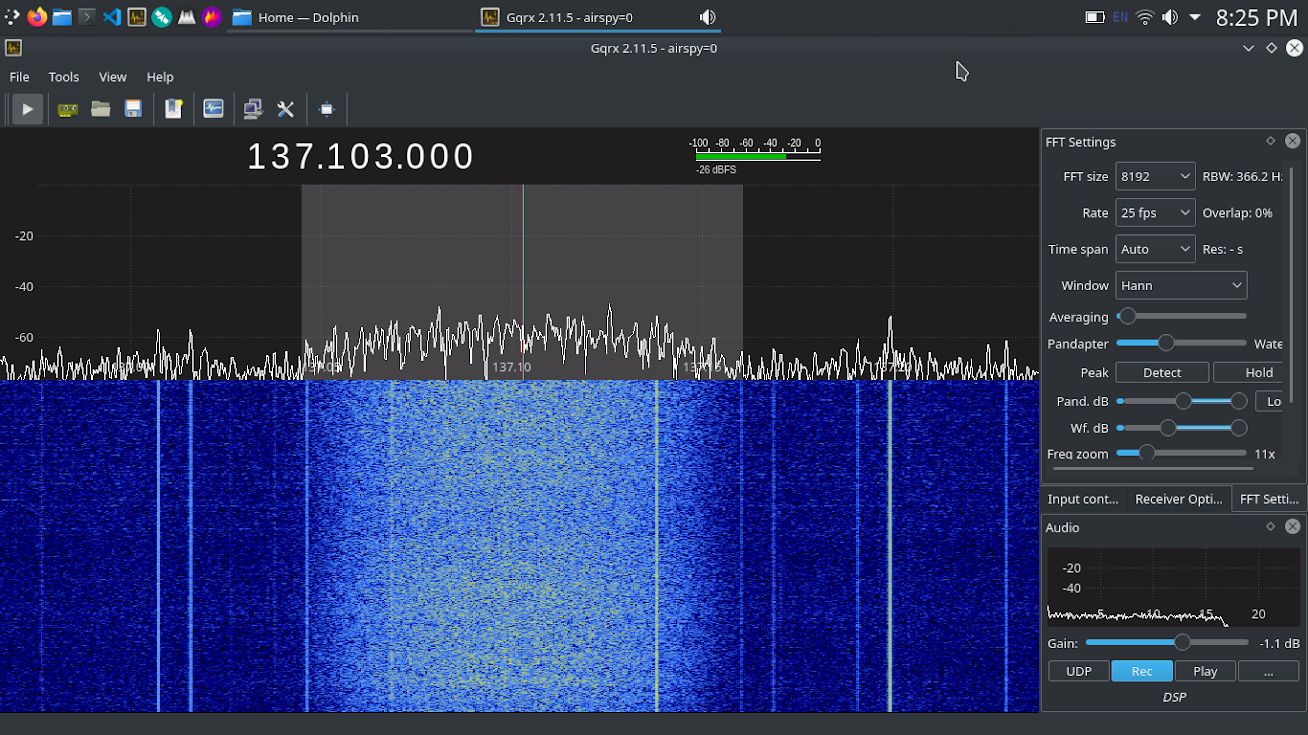
Task: Toggle Peak Detect
Action: [x=1162, y=372]
